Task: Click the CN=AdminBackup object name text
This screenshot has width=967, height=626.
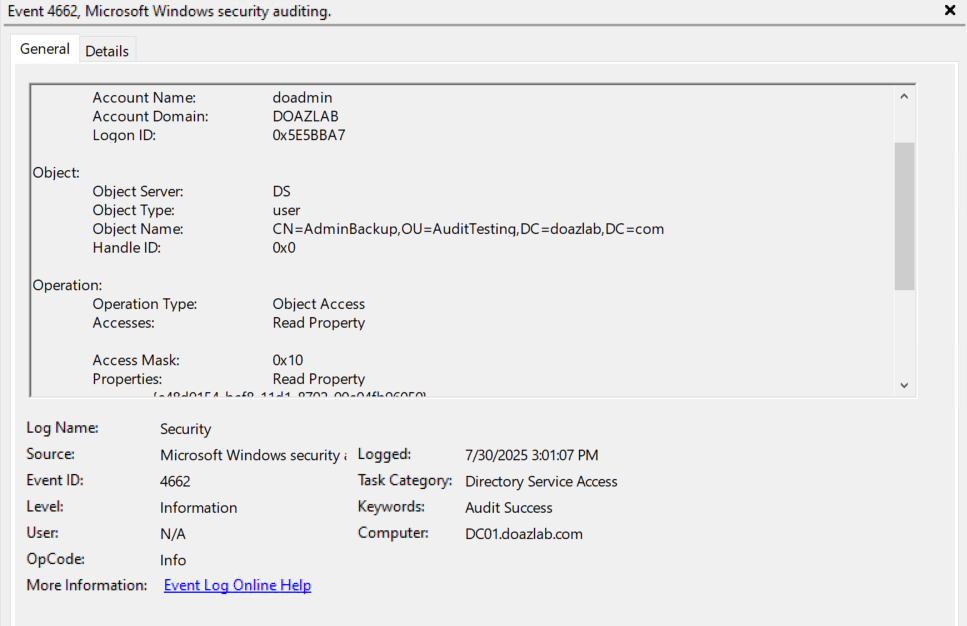Action: [x=468, y=229]
